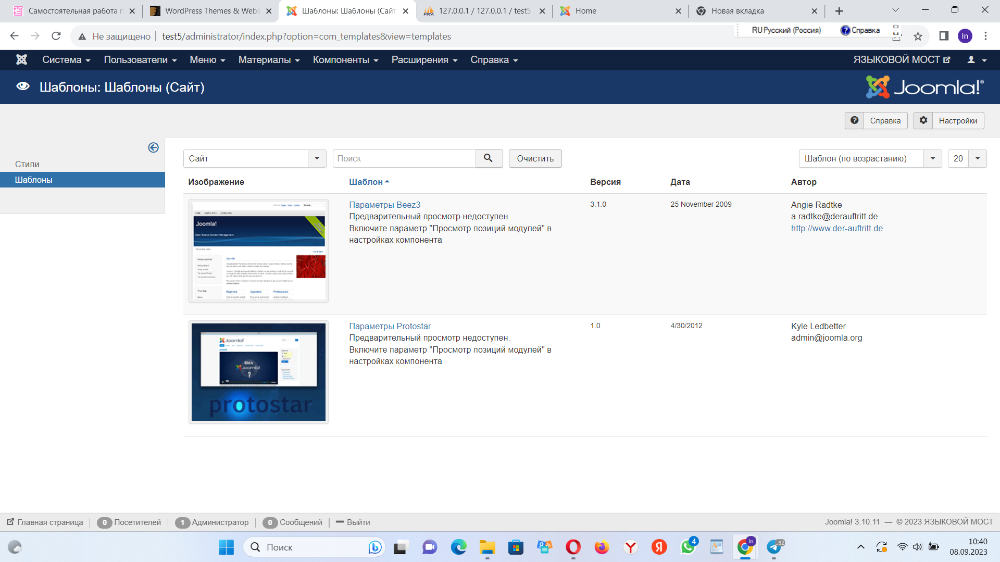
Task: Select Стили in the sidebar
Action: pyautogui.click(x=28, y=164)
